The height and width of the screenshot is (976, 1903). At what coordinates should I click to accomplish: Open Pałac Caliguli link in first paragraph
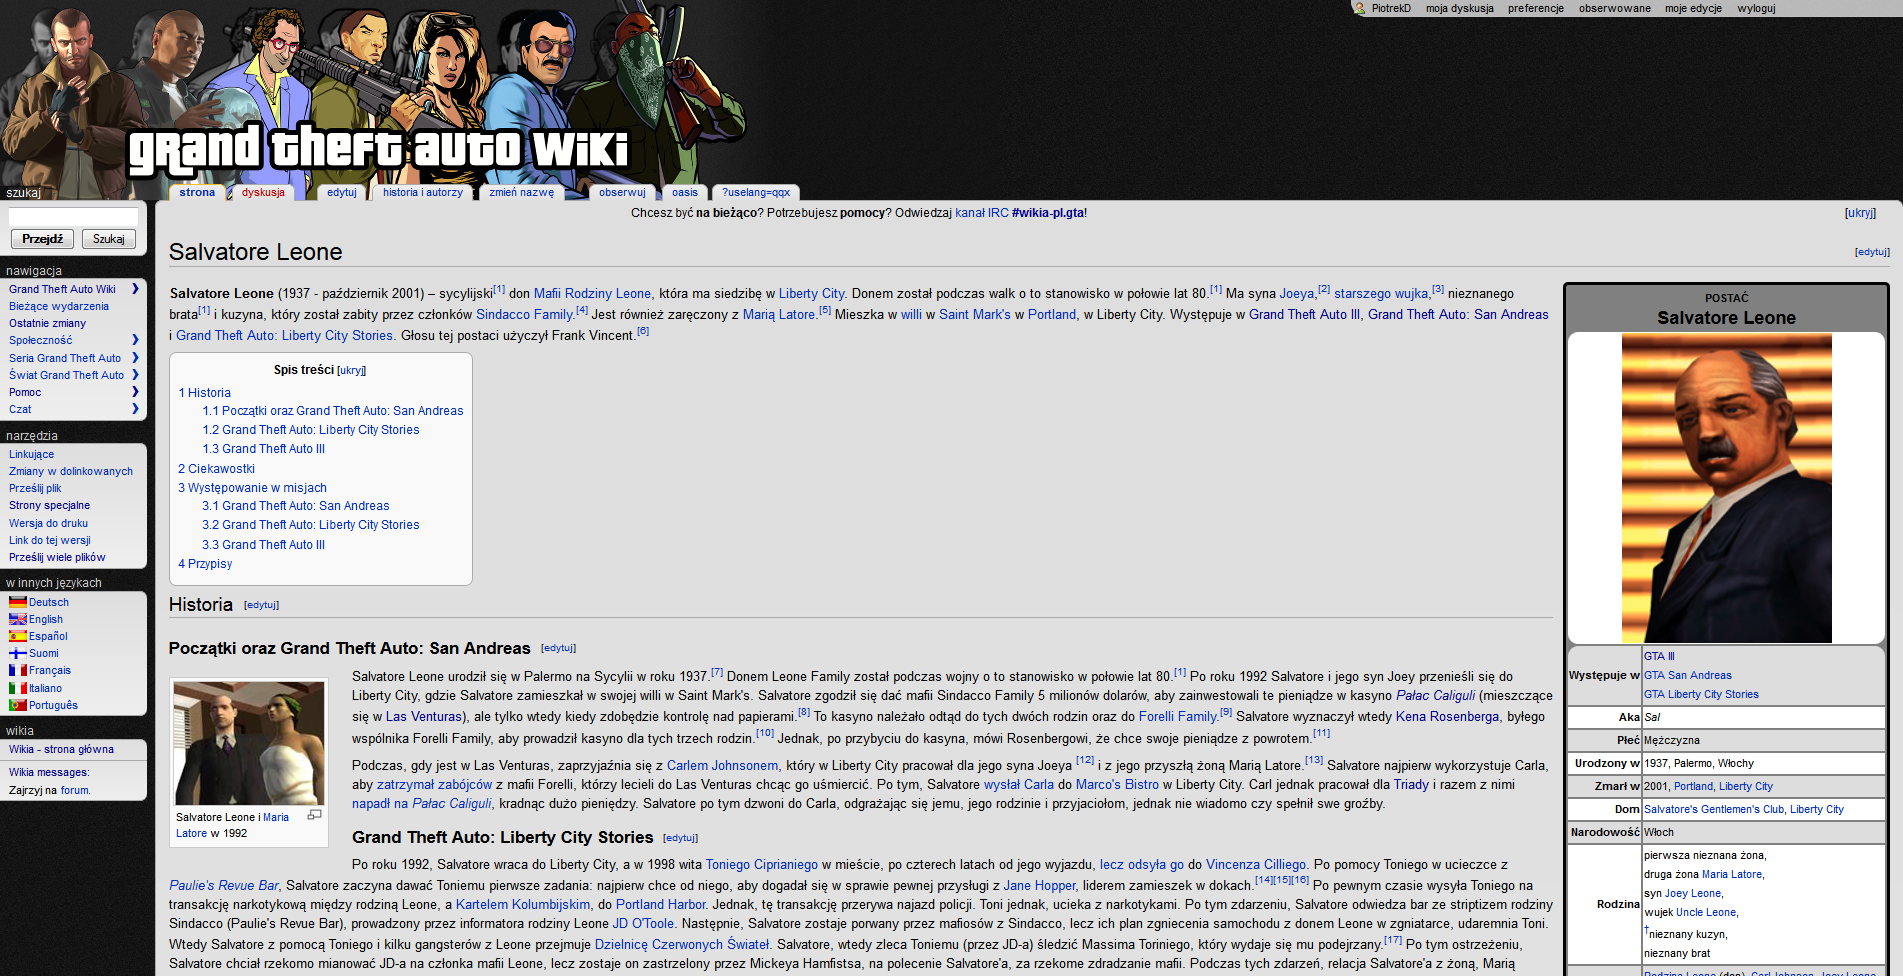[x=1435, y=696]
